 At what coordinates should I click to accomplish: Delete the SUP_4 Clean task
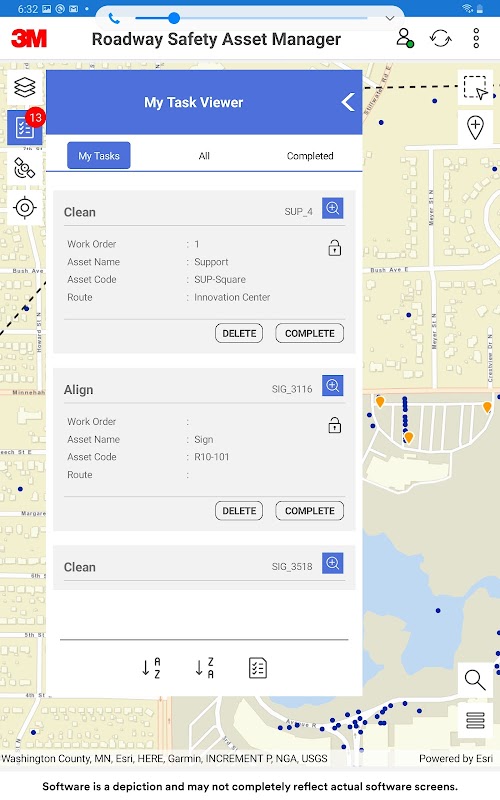[239, 333]
